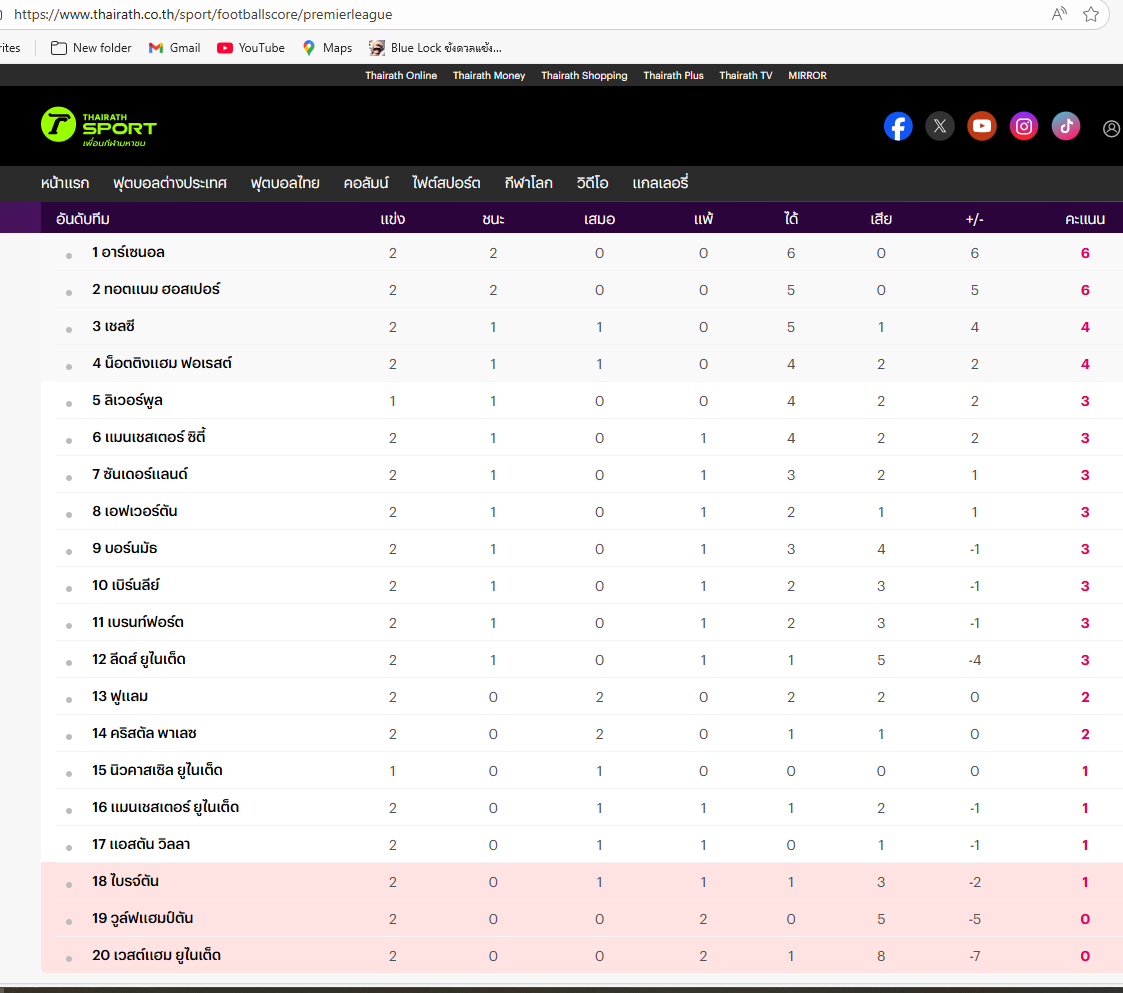
Task: Select team row 1 อาร์เซนอล
Action: [582, 253]
